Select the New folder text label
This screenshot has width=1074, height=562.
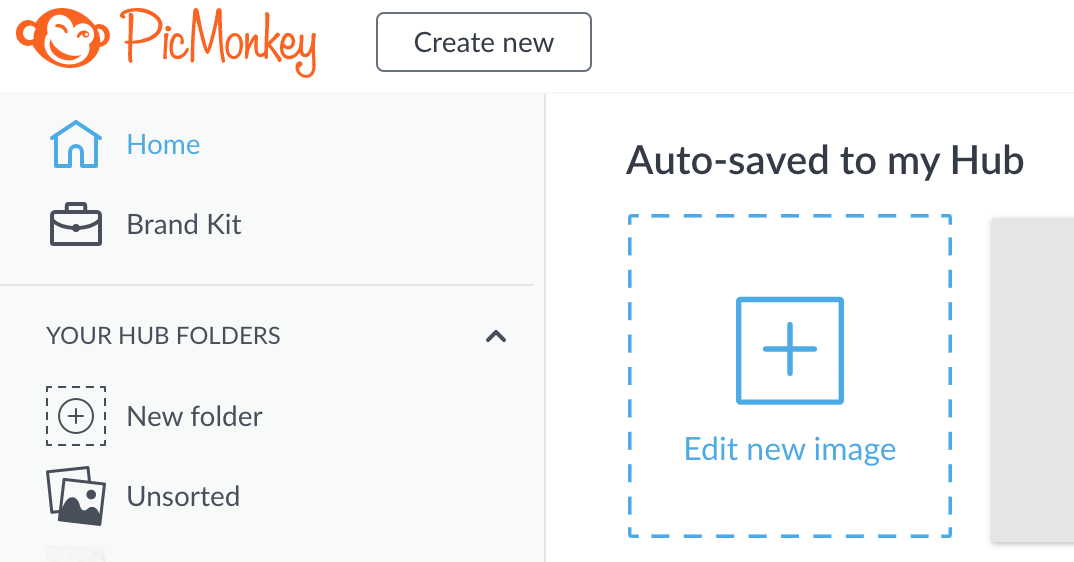click(195, 417)
